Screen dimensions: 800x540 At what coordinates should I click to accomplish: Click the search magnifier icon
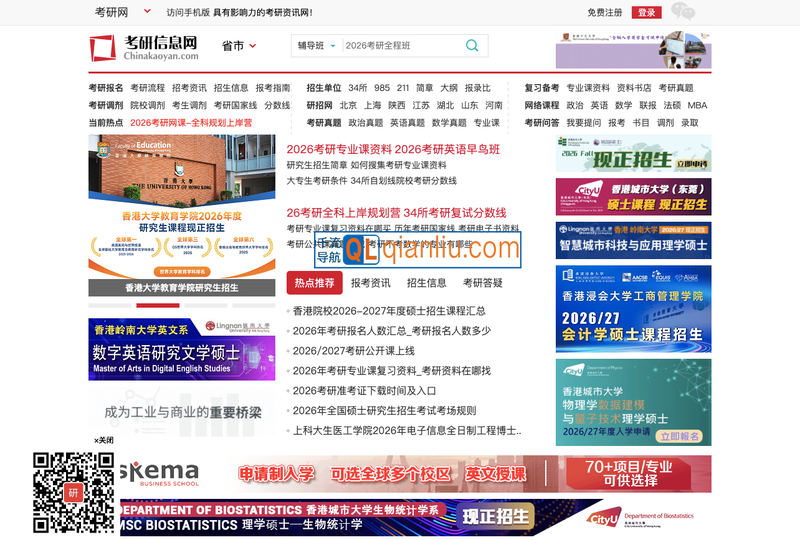pos(472,45)
